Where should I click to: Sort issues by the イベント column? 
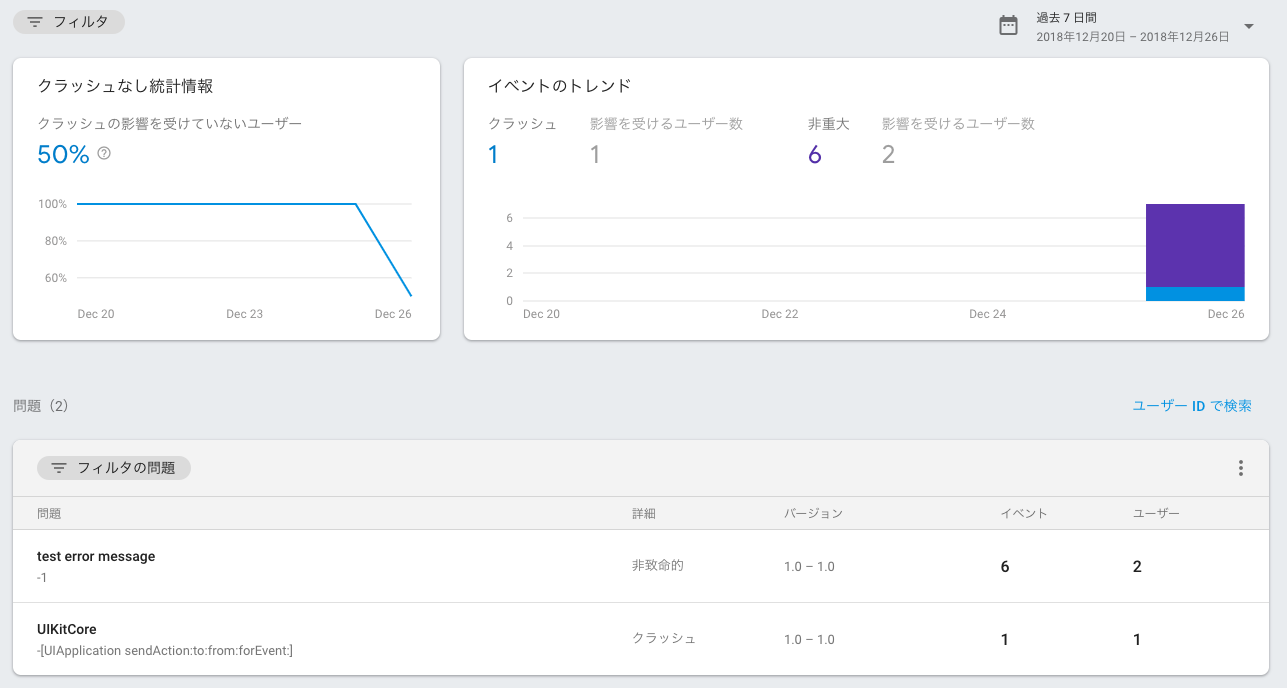point(1022,513)
